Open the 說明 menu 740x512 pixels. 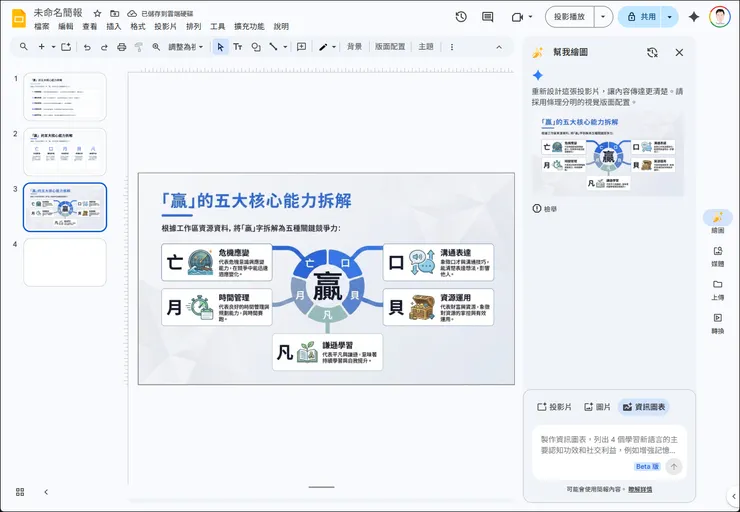[x=281, y=26]
